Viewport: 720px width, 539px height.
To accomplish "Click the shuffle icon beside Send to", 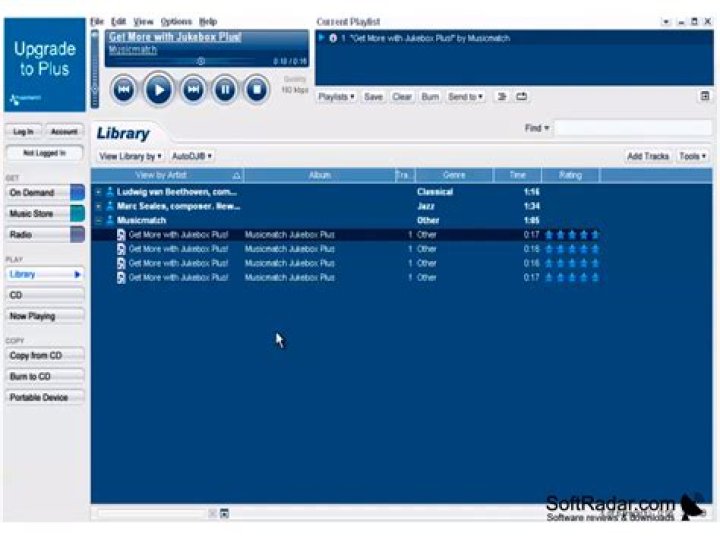I will pyautogui.click(x=502, y=97).
